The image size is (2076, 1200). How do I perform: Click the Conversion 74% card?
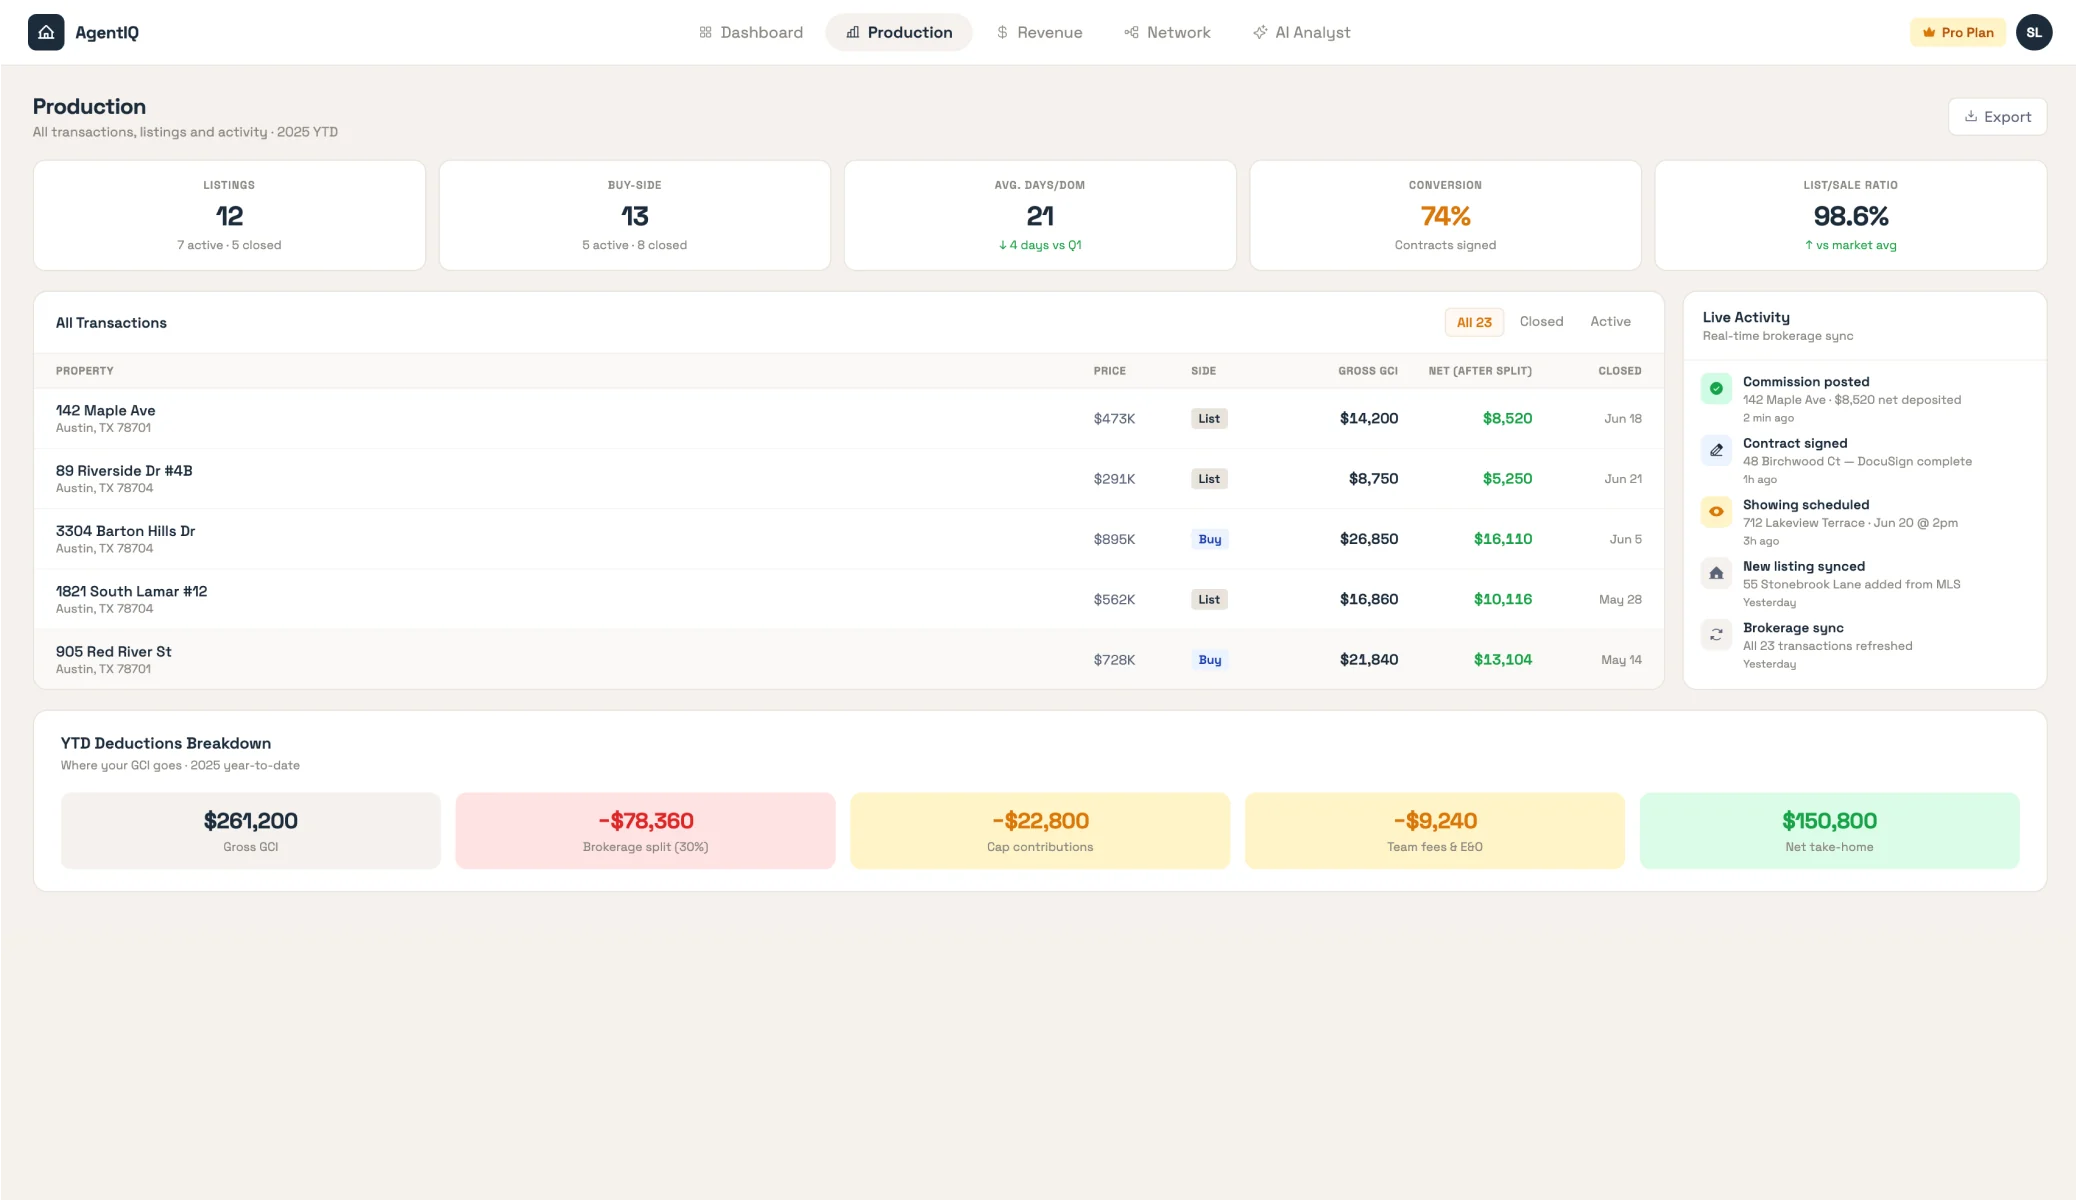(1445, 215)
